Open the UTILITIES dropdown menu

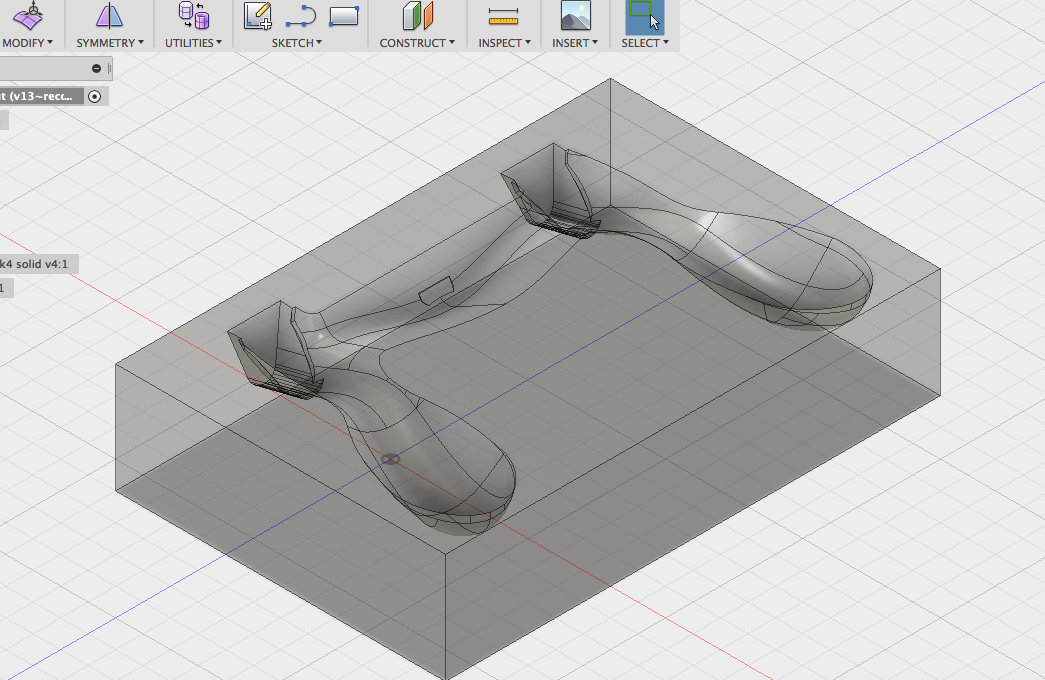point(193,43)
